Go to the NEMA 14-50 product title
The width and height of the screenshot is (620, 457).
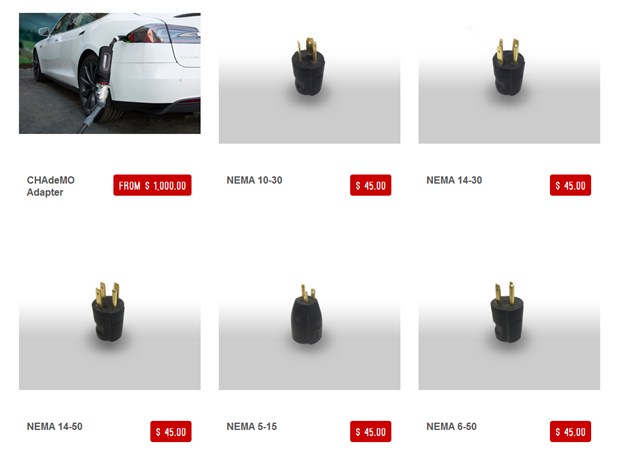tap(55, 427)
